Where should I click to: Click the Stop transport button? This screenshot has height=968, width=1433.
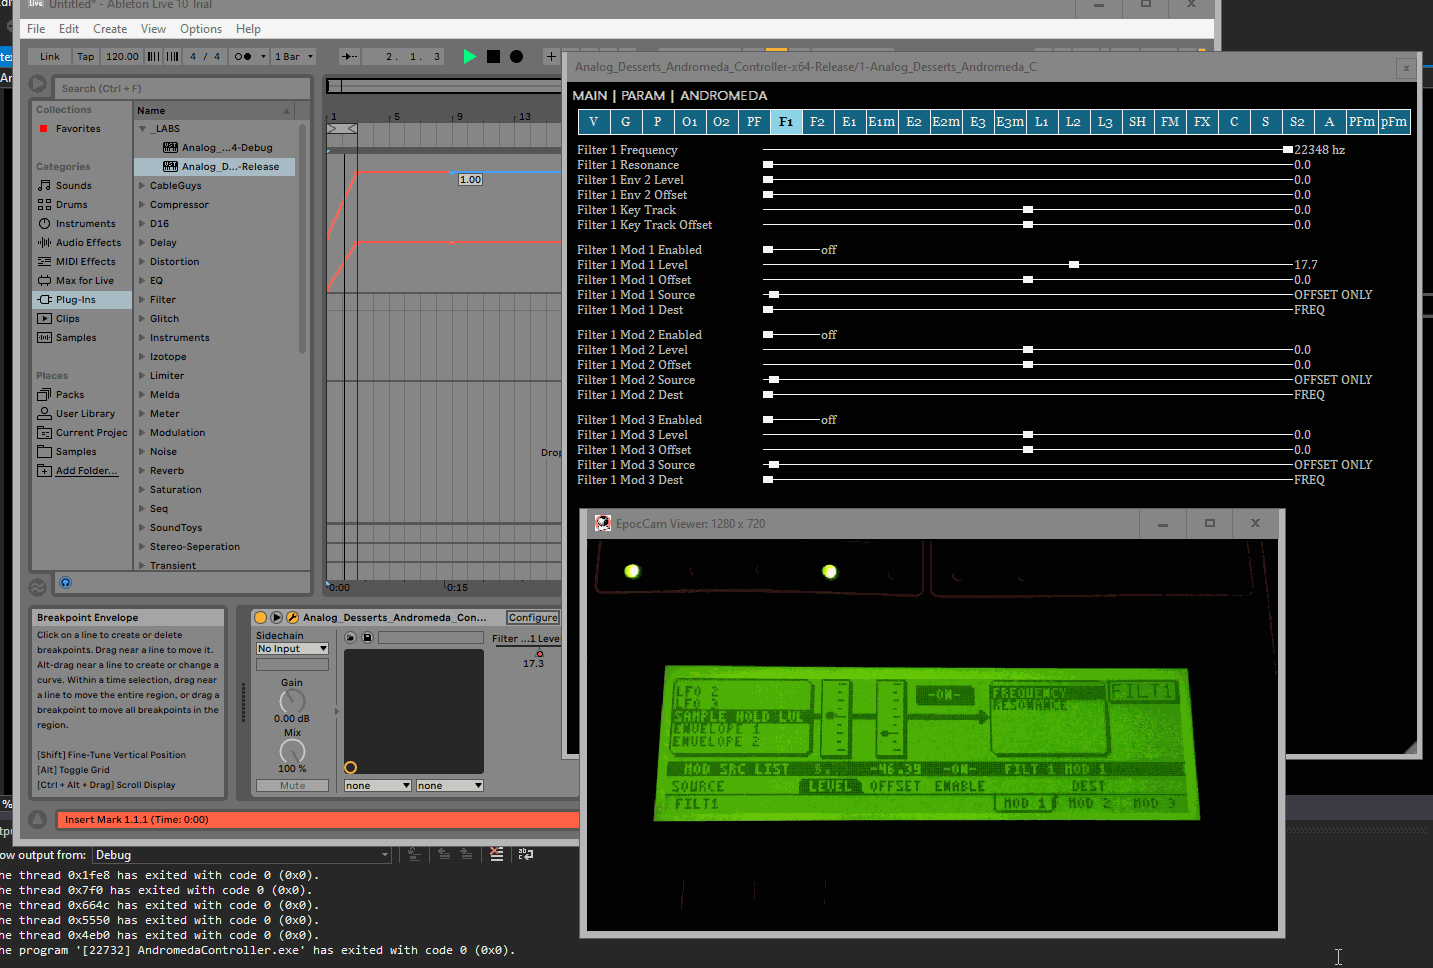pos(493,57)
